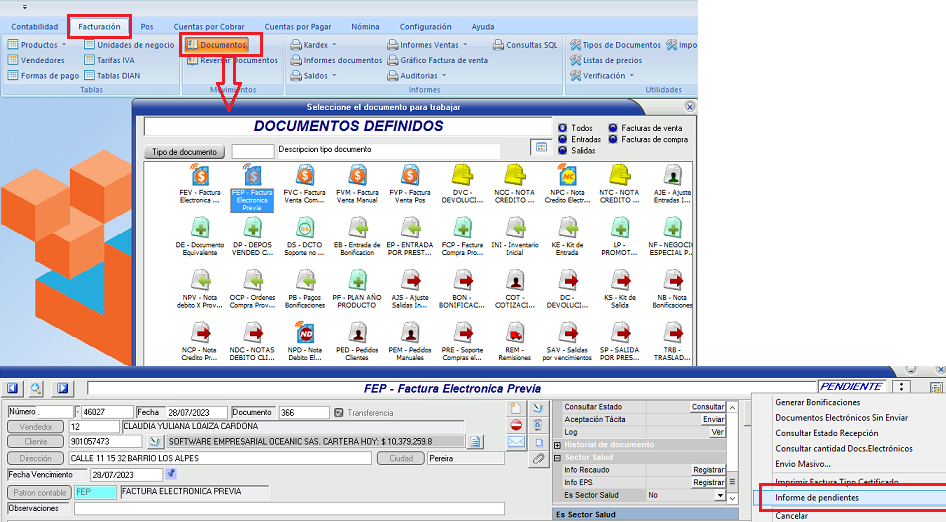Open the Es Sector Salud dropdown

pos(719,495)
